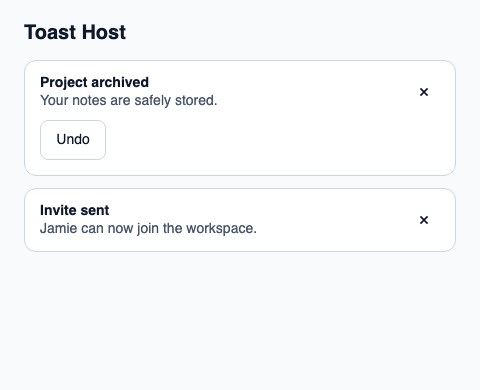Click 'Jamie can now join the workspace.' text

tap(148, 228)
